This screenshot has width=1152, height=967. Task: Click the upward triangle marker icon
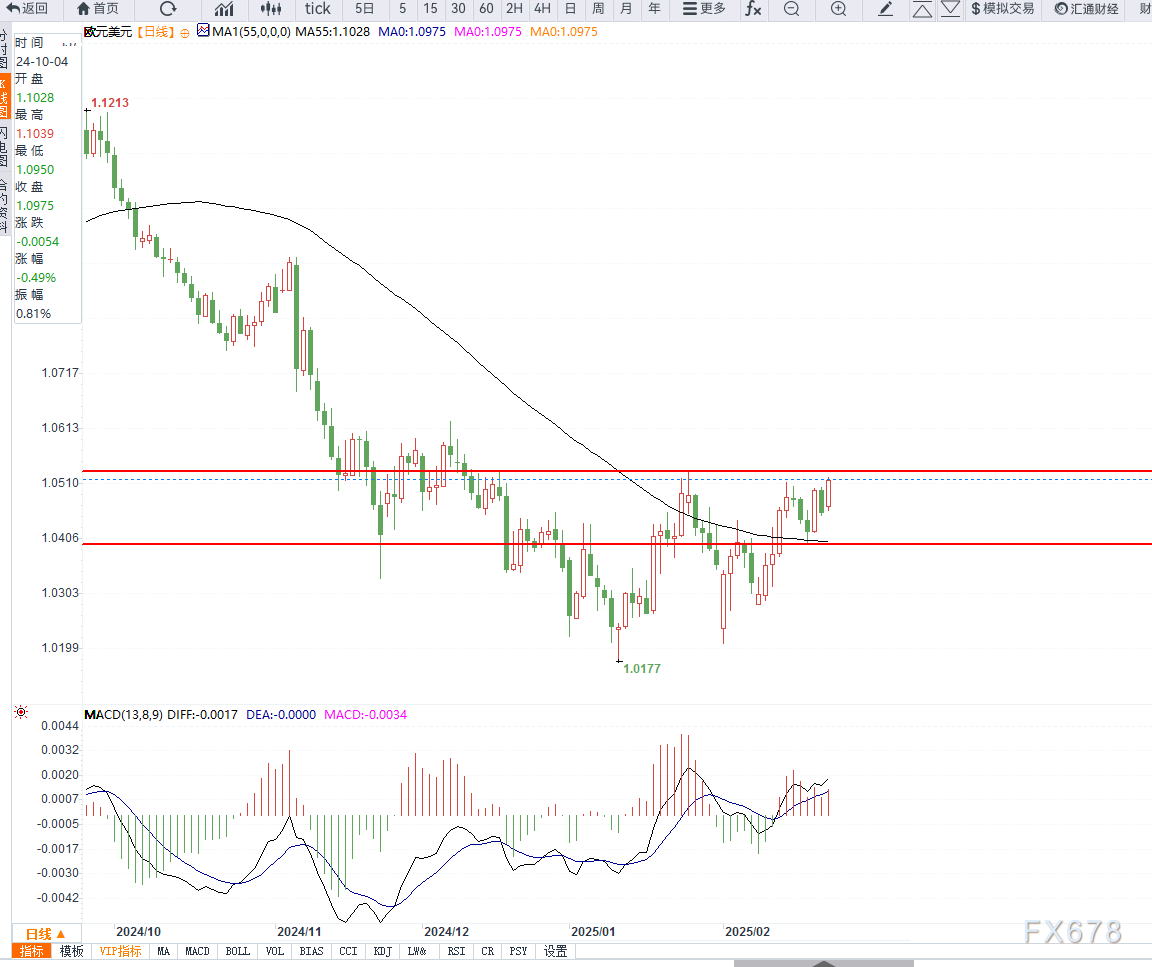[x=922, y=10]
